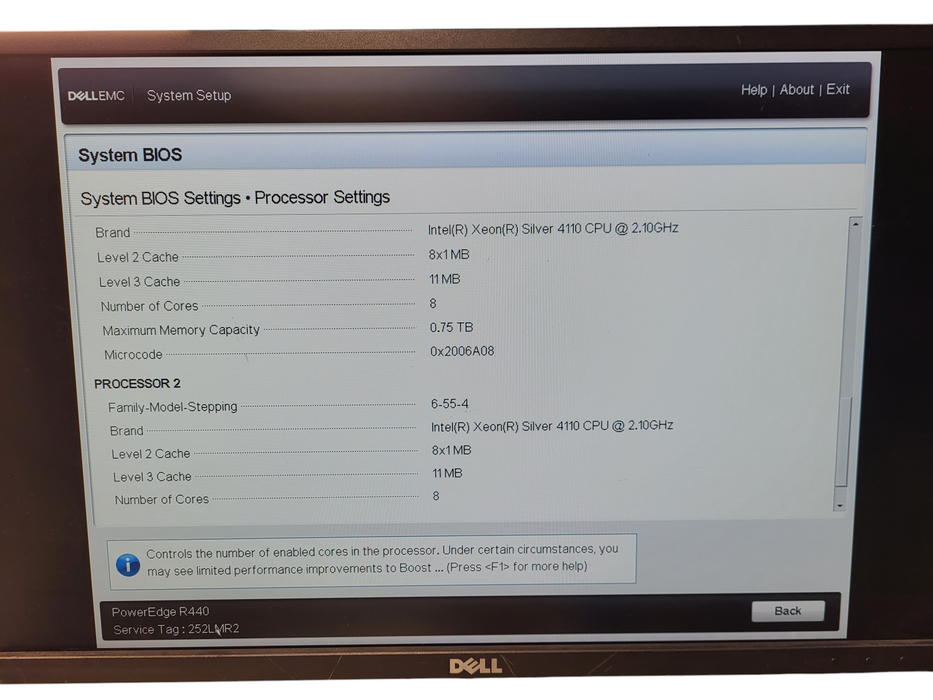Click the DELL EMC logo
The image size is (933, 700).
(96, 96)
